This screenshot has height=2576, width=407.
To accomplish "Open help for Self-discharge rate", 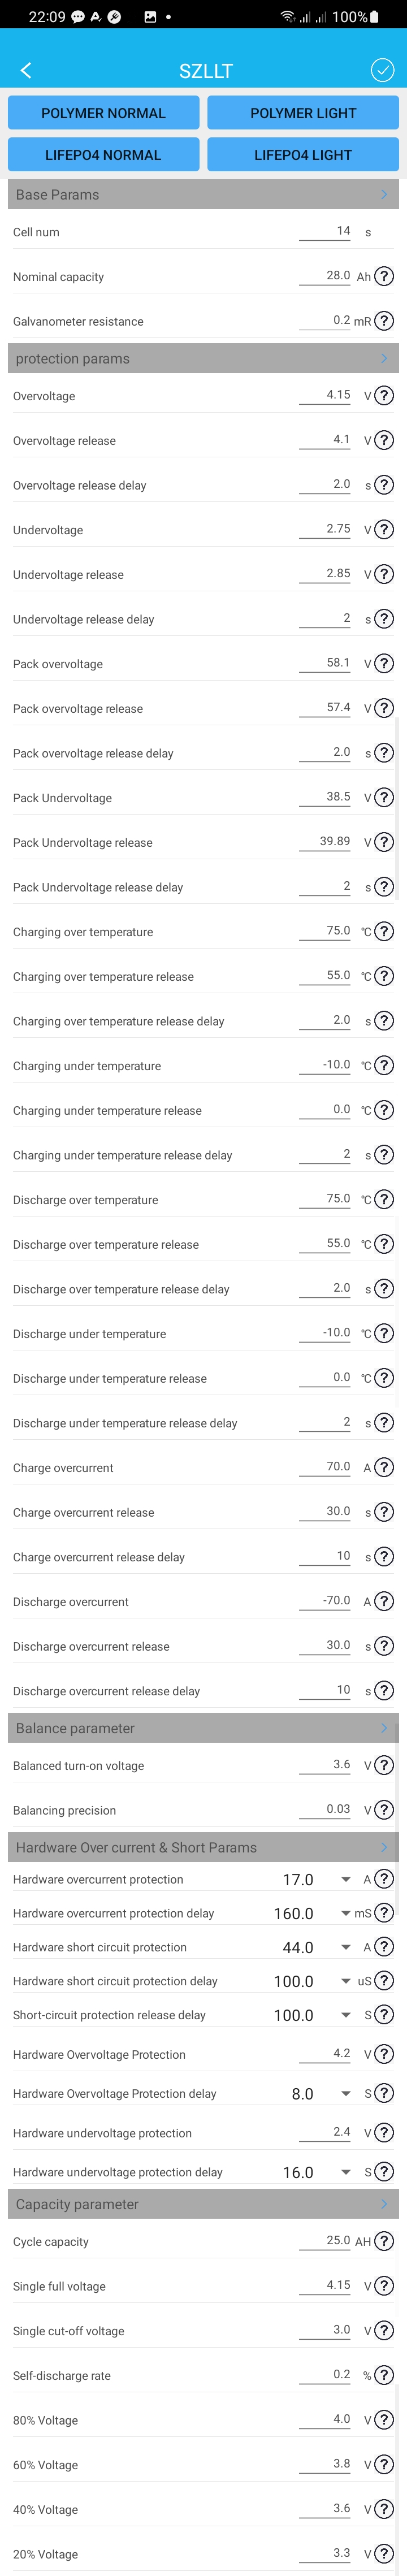I will coord(384,2375).
